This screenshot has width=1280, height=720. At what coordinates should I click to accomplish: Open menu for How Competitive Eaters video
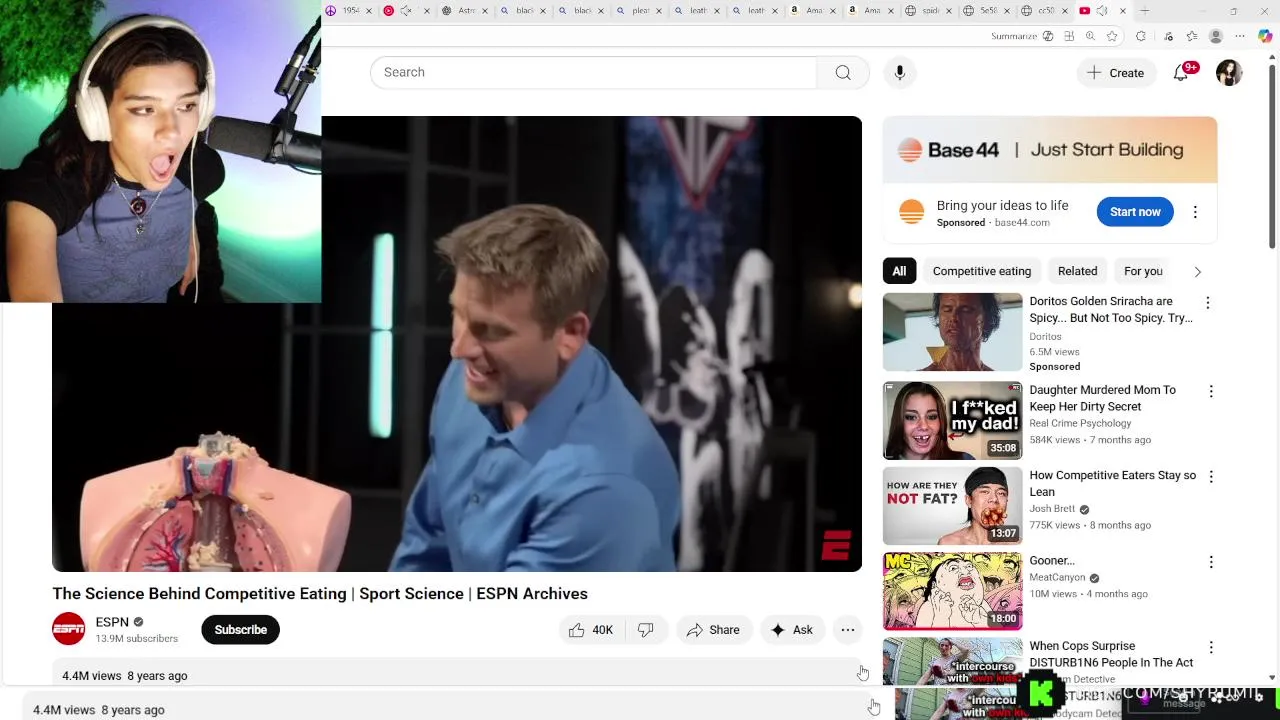(x=1211, y=478)
